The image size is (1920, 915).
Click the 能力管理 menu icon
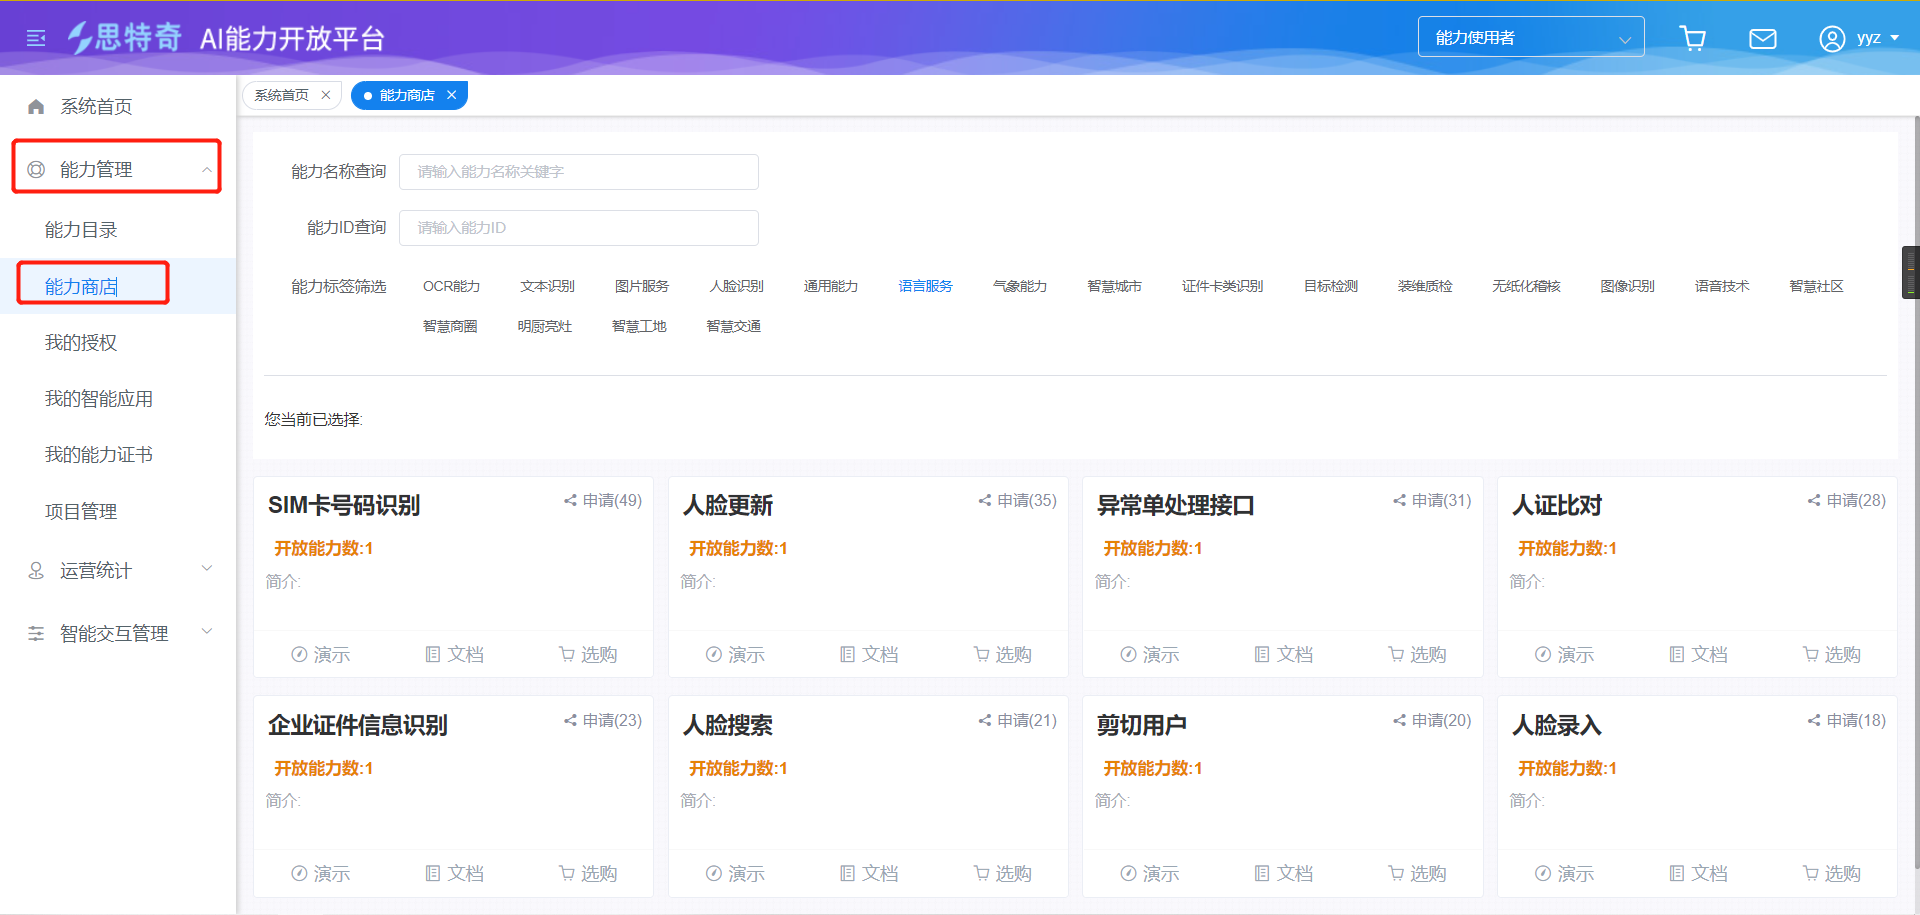click(x=36, y=169)
